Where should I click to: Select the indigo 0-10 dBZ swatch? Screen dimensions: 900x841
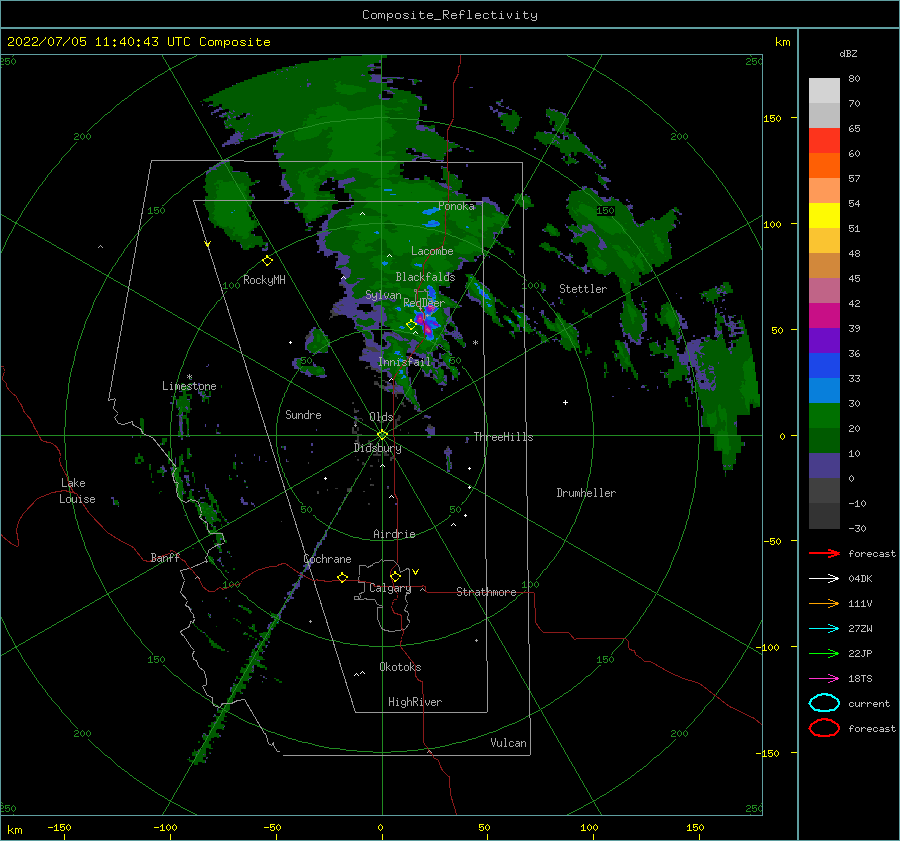[x=824, y=466]
